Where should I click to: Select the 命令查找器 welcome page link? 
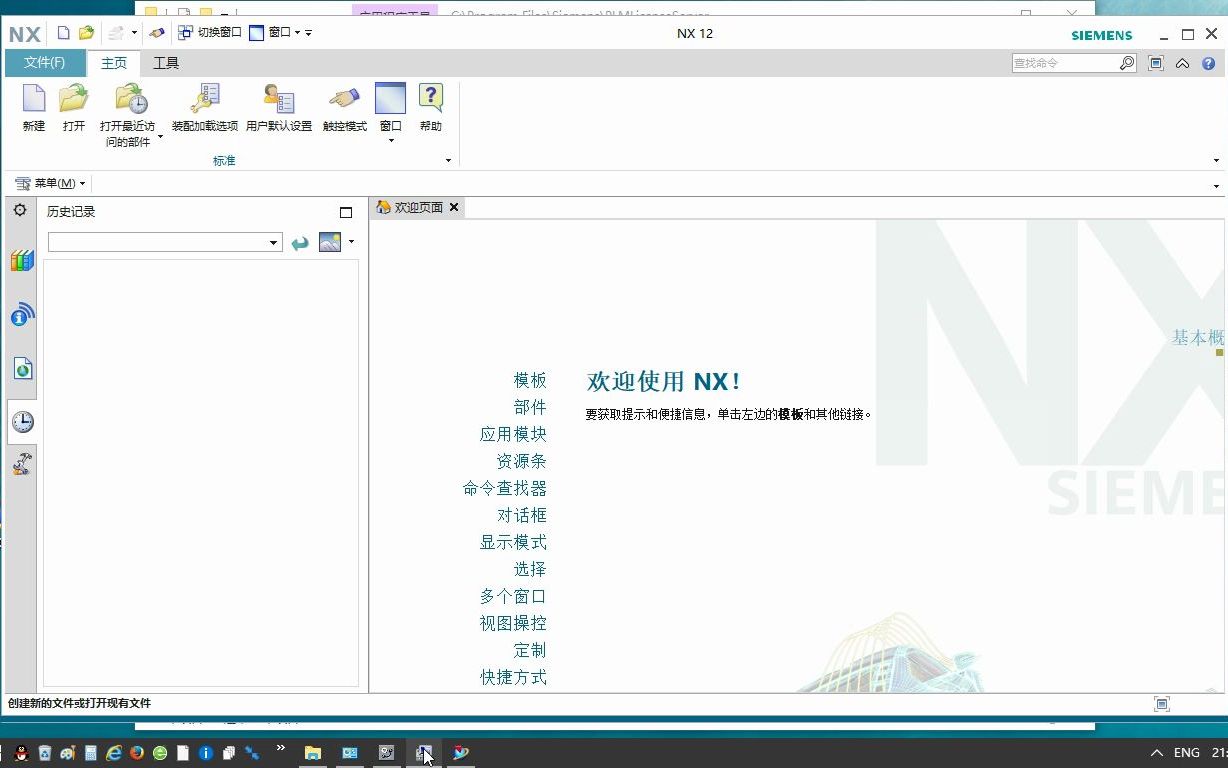point(505,488)
